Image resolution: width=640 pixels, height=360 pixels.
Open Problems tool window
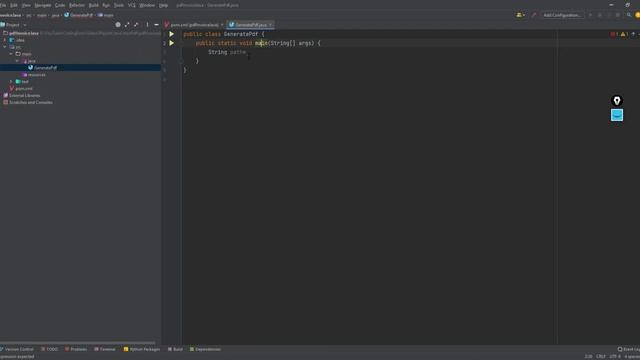pyautogui.click(x=76, y=349)
